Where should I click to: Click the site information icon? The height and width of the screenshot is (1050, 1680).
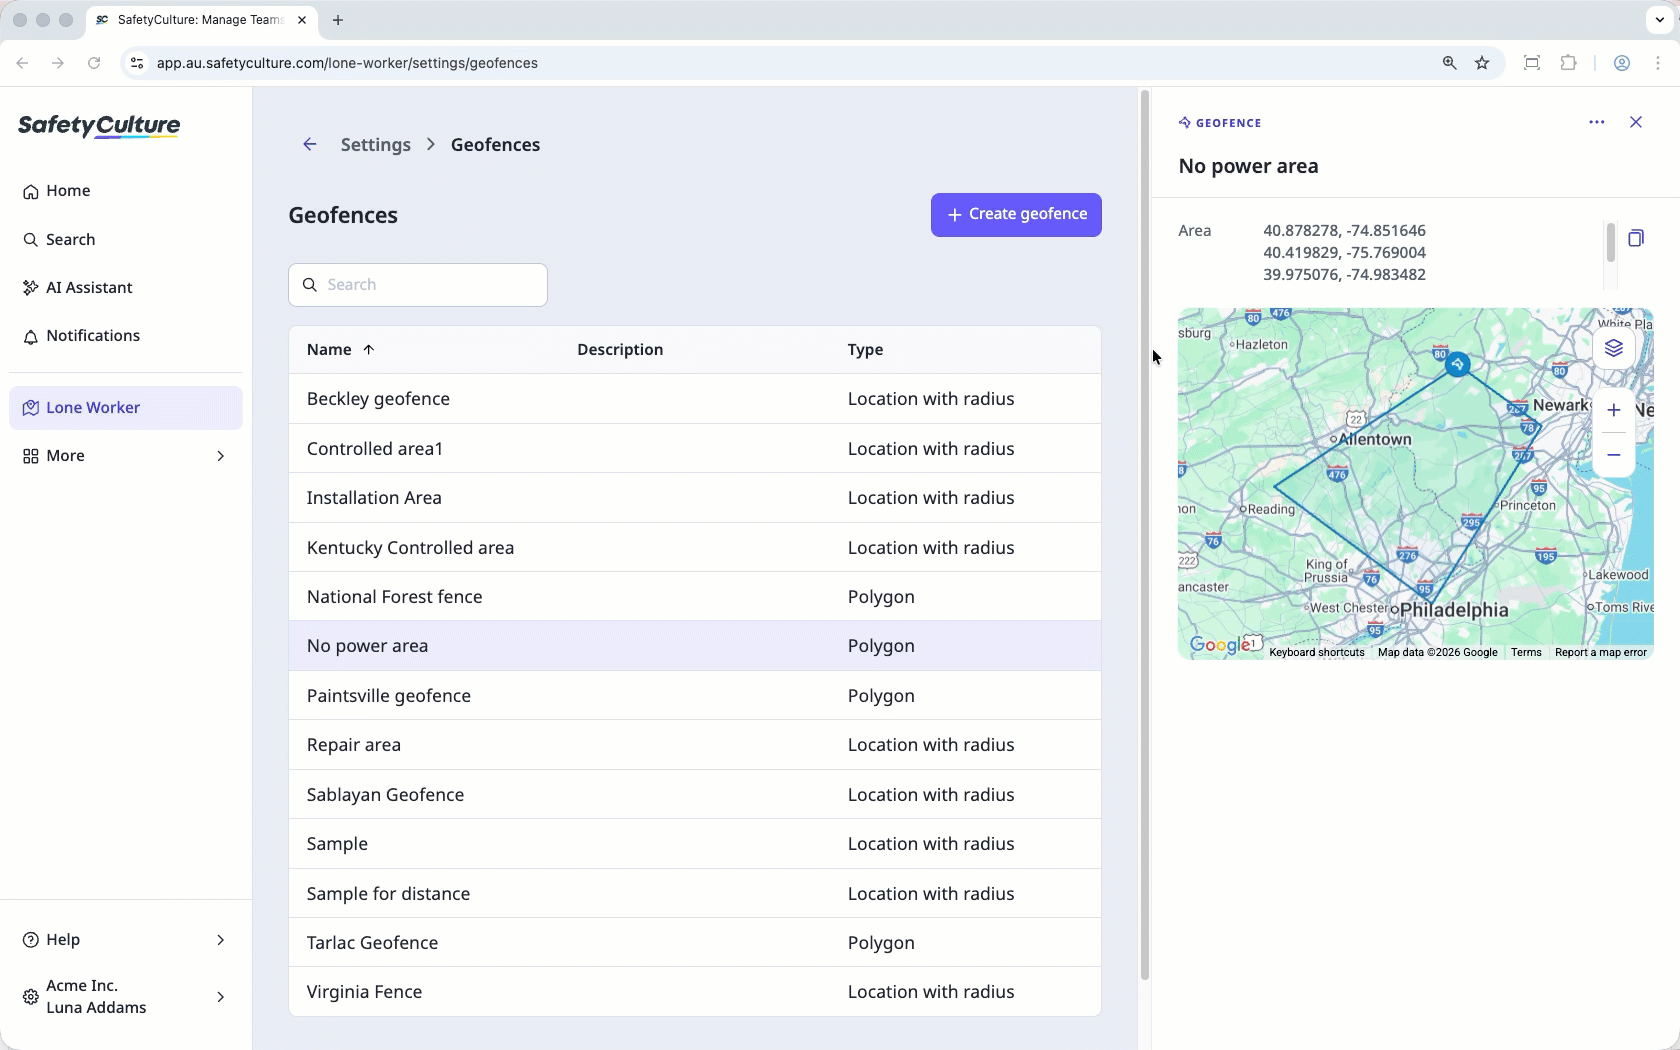pyautogui.click(x=137, y=63)
